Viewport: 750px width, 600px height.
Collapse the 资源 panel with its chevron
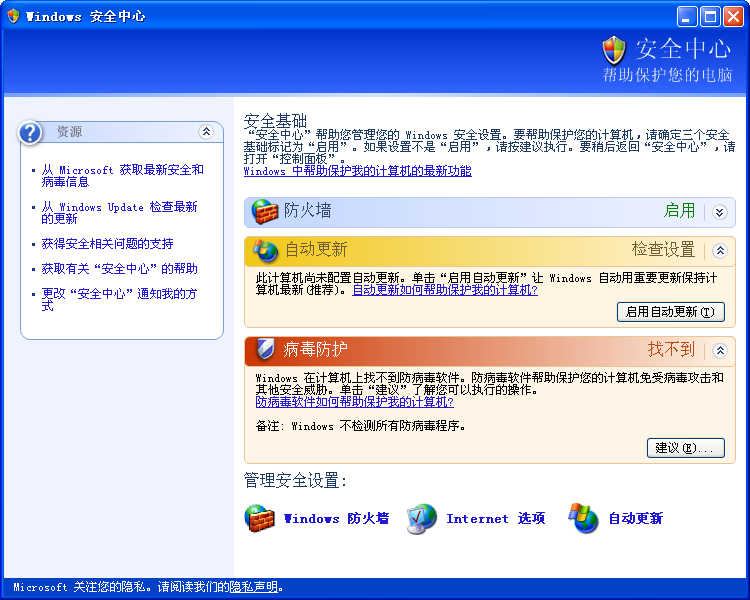[x=206, y=132]
